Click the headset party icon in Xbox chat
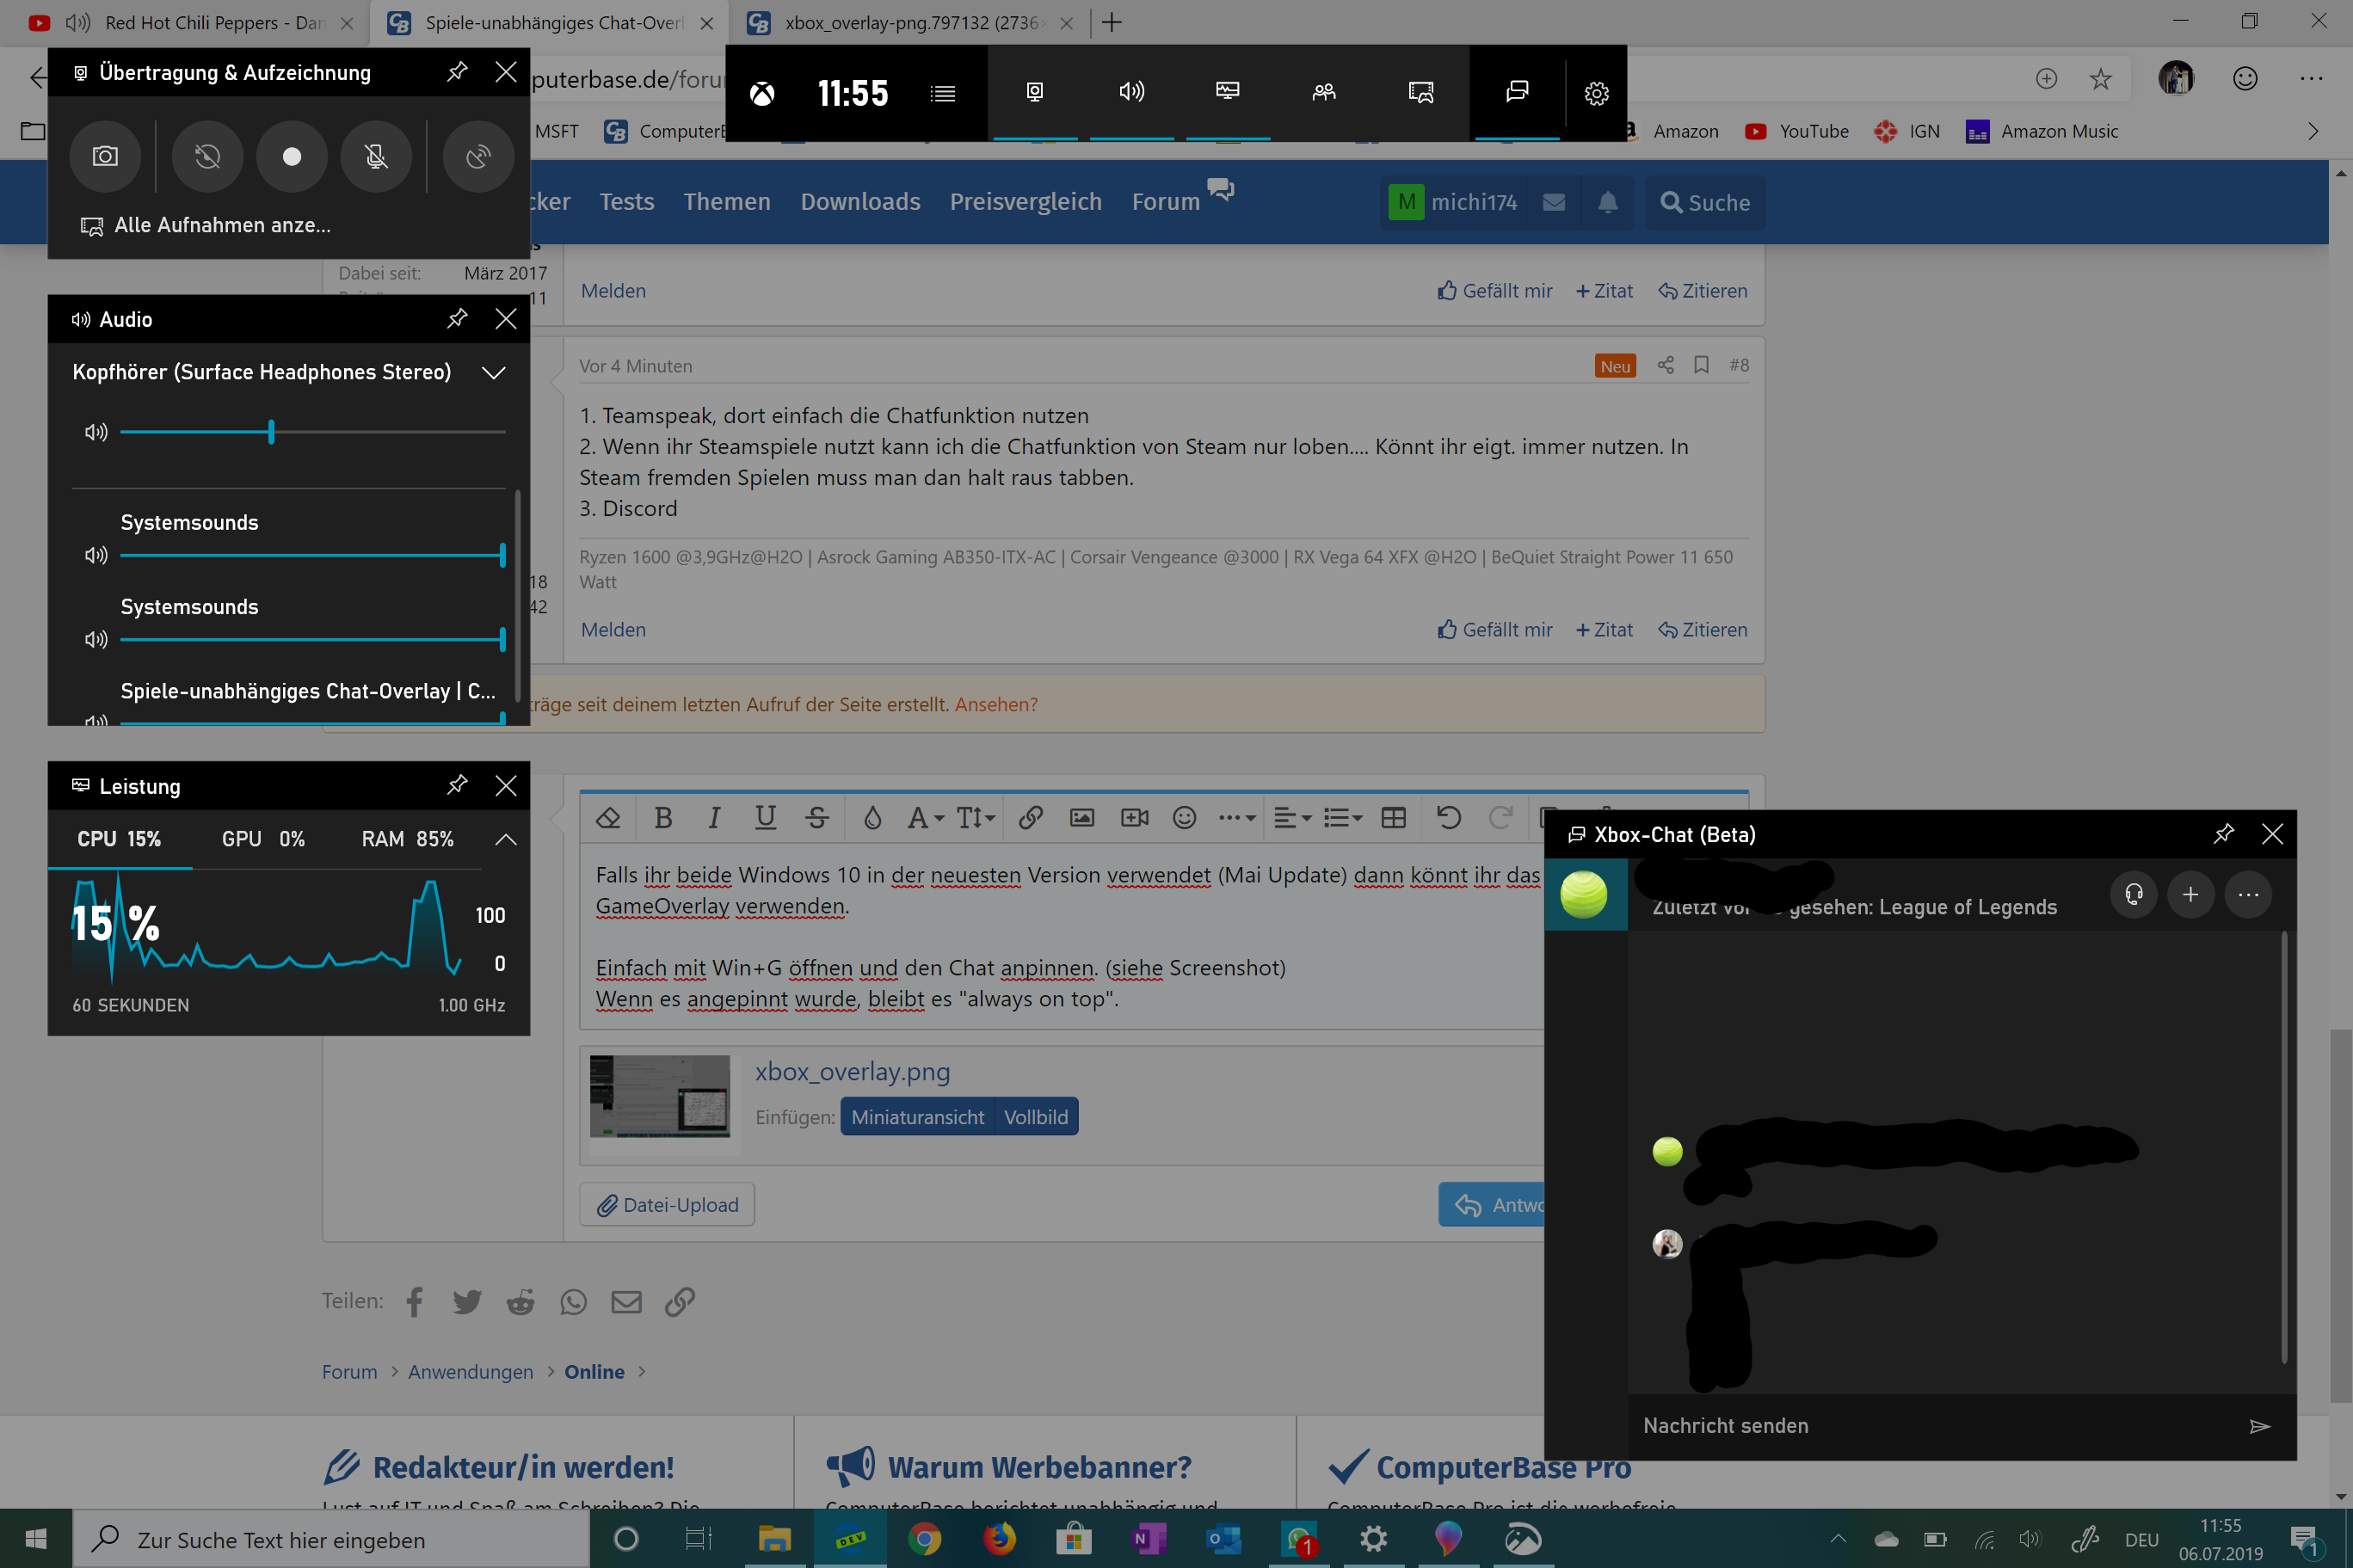The image size is (2353, 1568). coord(2133,894)
